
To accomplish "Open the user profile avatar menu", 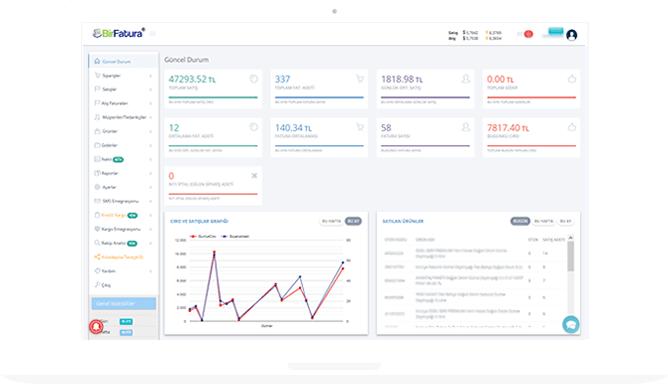I will click(x=572, y=35).
